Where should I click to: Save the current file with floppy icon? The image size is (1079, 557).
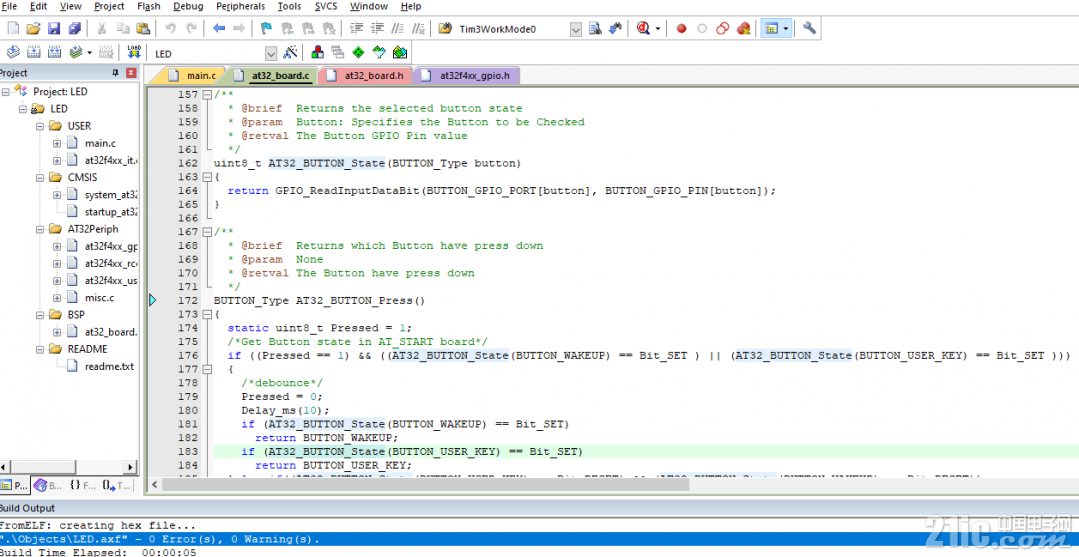54,29
